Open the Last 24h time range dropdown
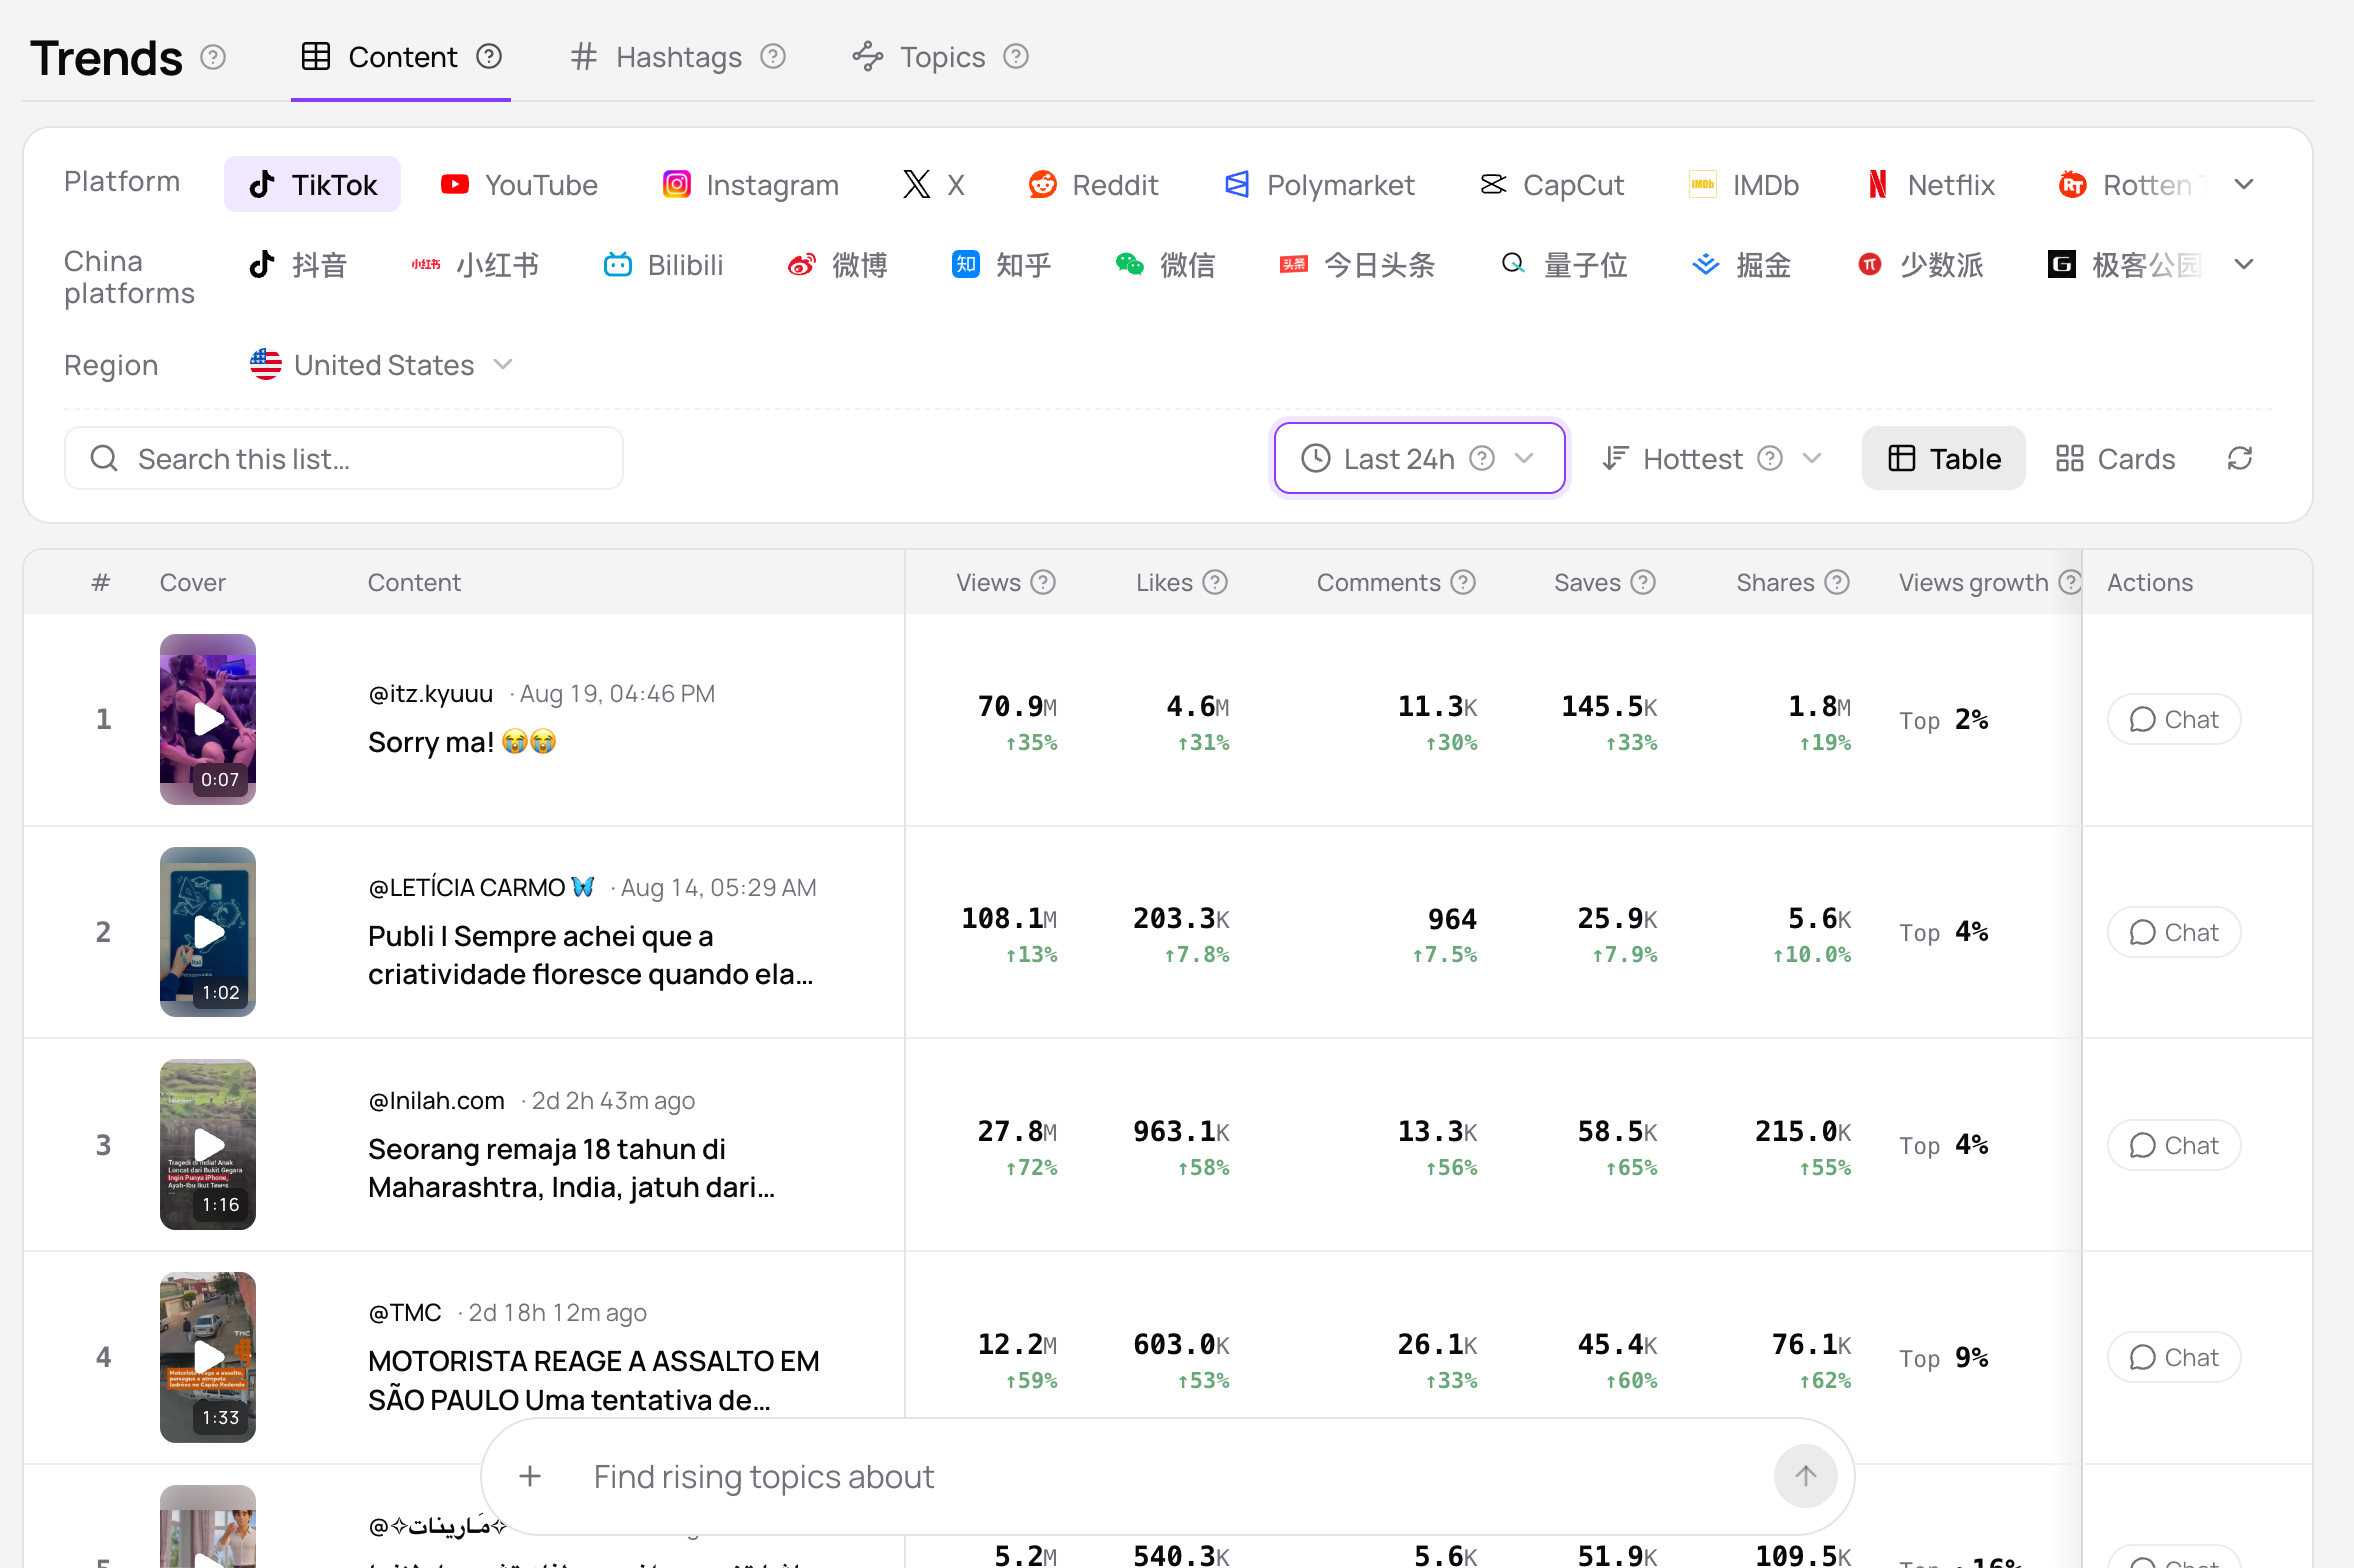Viewport: 2354px width, 1568px height. 1419,459
